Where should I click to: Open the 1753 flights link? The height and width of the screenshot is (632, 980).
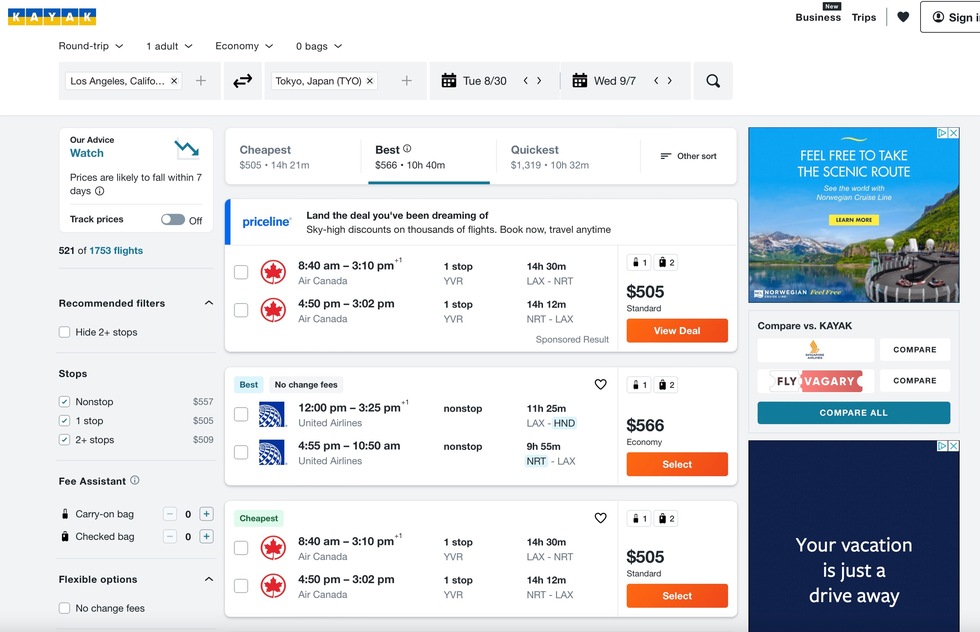116,251
